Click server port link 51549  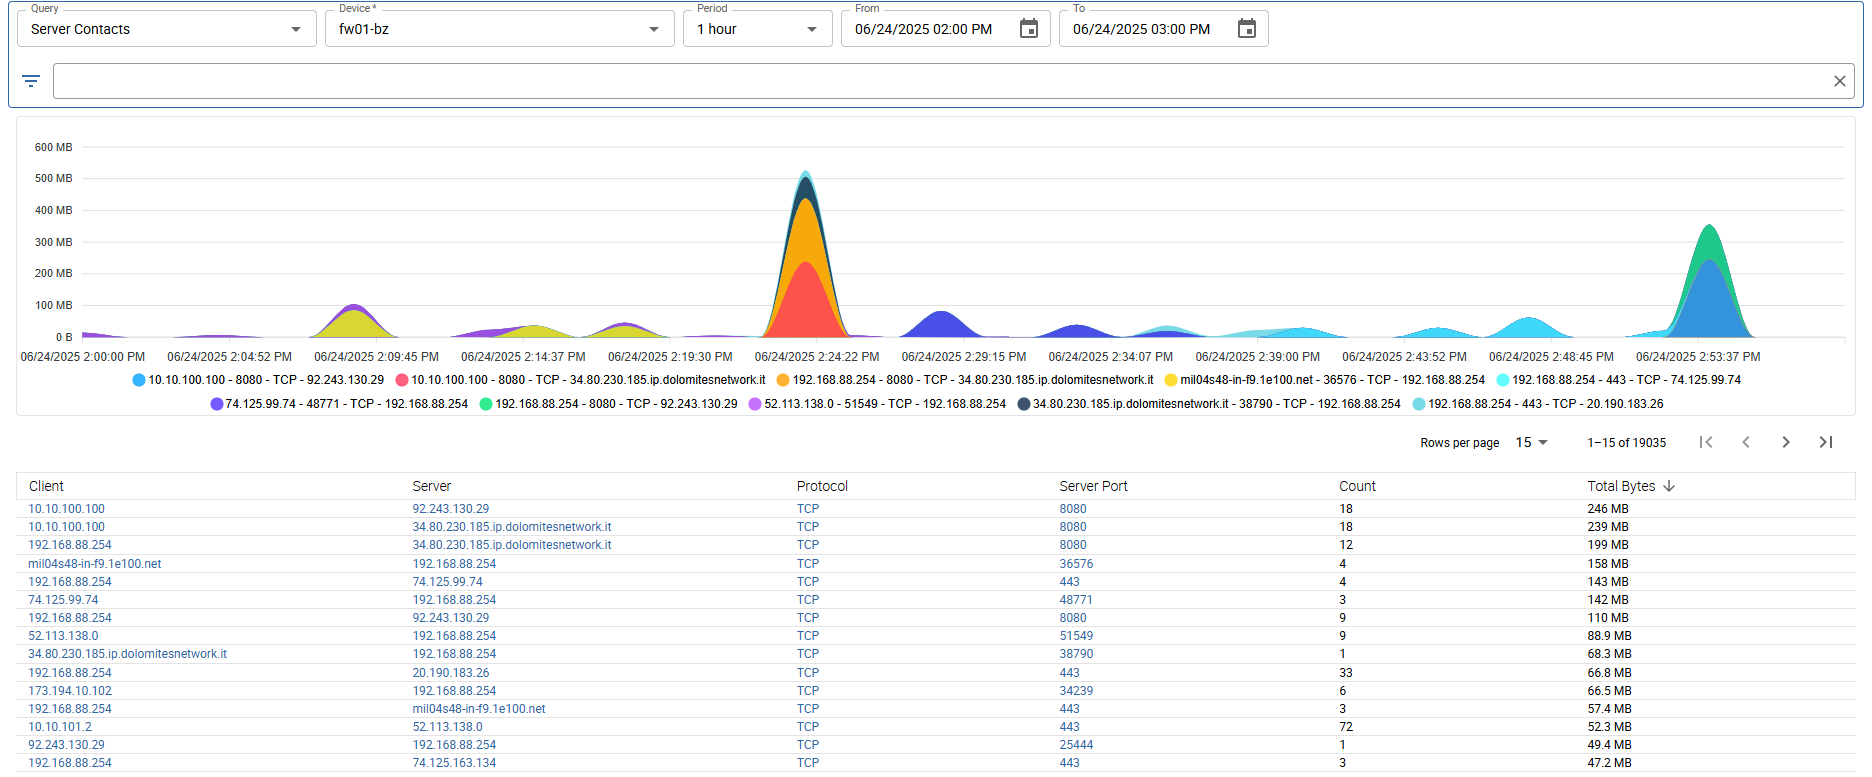(1076, 636)
